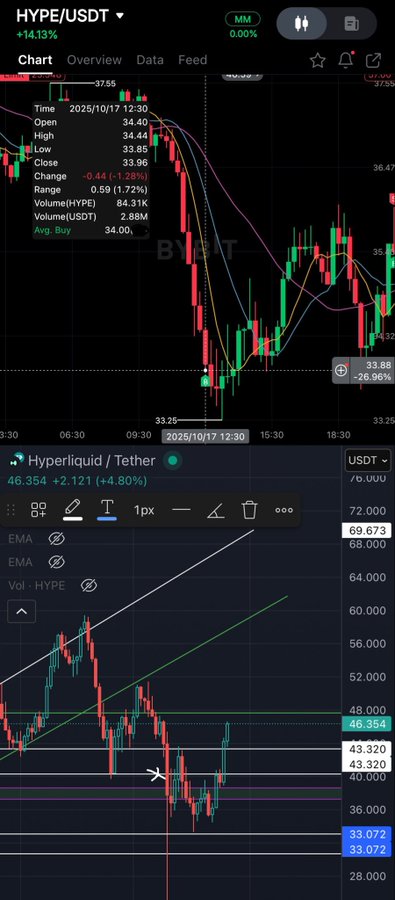The image size is (395, 900).
Task: Open the USDT currency dropdown
Action: click(368, 460)
